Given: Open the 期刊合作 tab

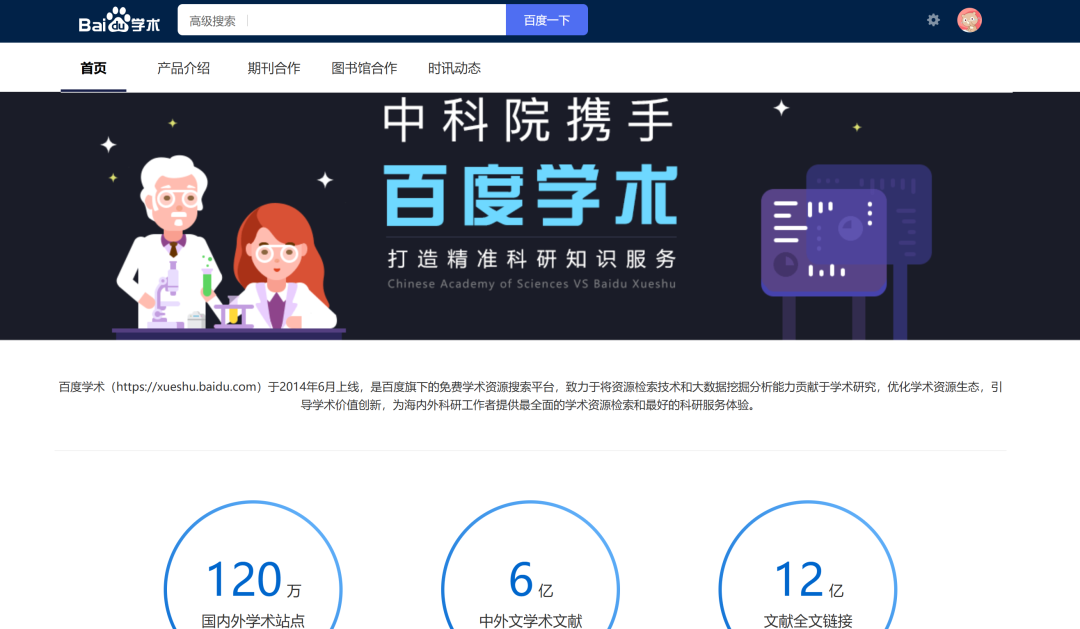Looking at the screenshot, I should 273,68.
